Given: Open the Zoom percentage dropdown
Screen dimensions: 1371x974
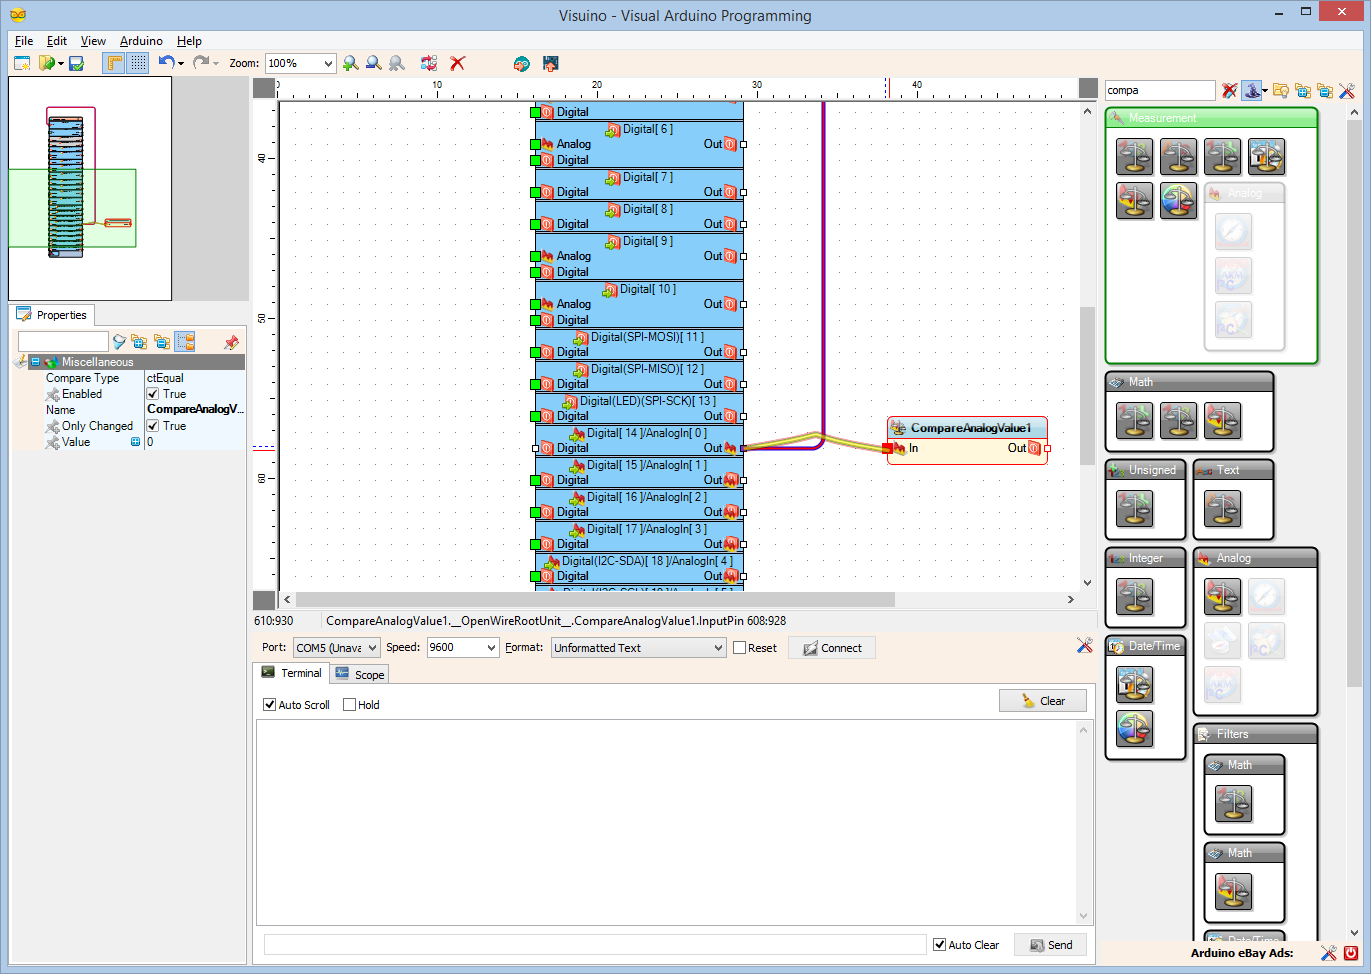Looking at the screenshot, I should (325, 63).
